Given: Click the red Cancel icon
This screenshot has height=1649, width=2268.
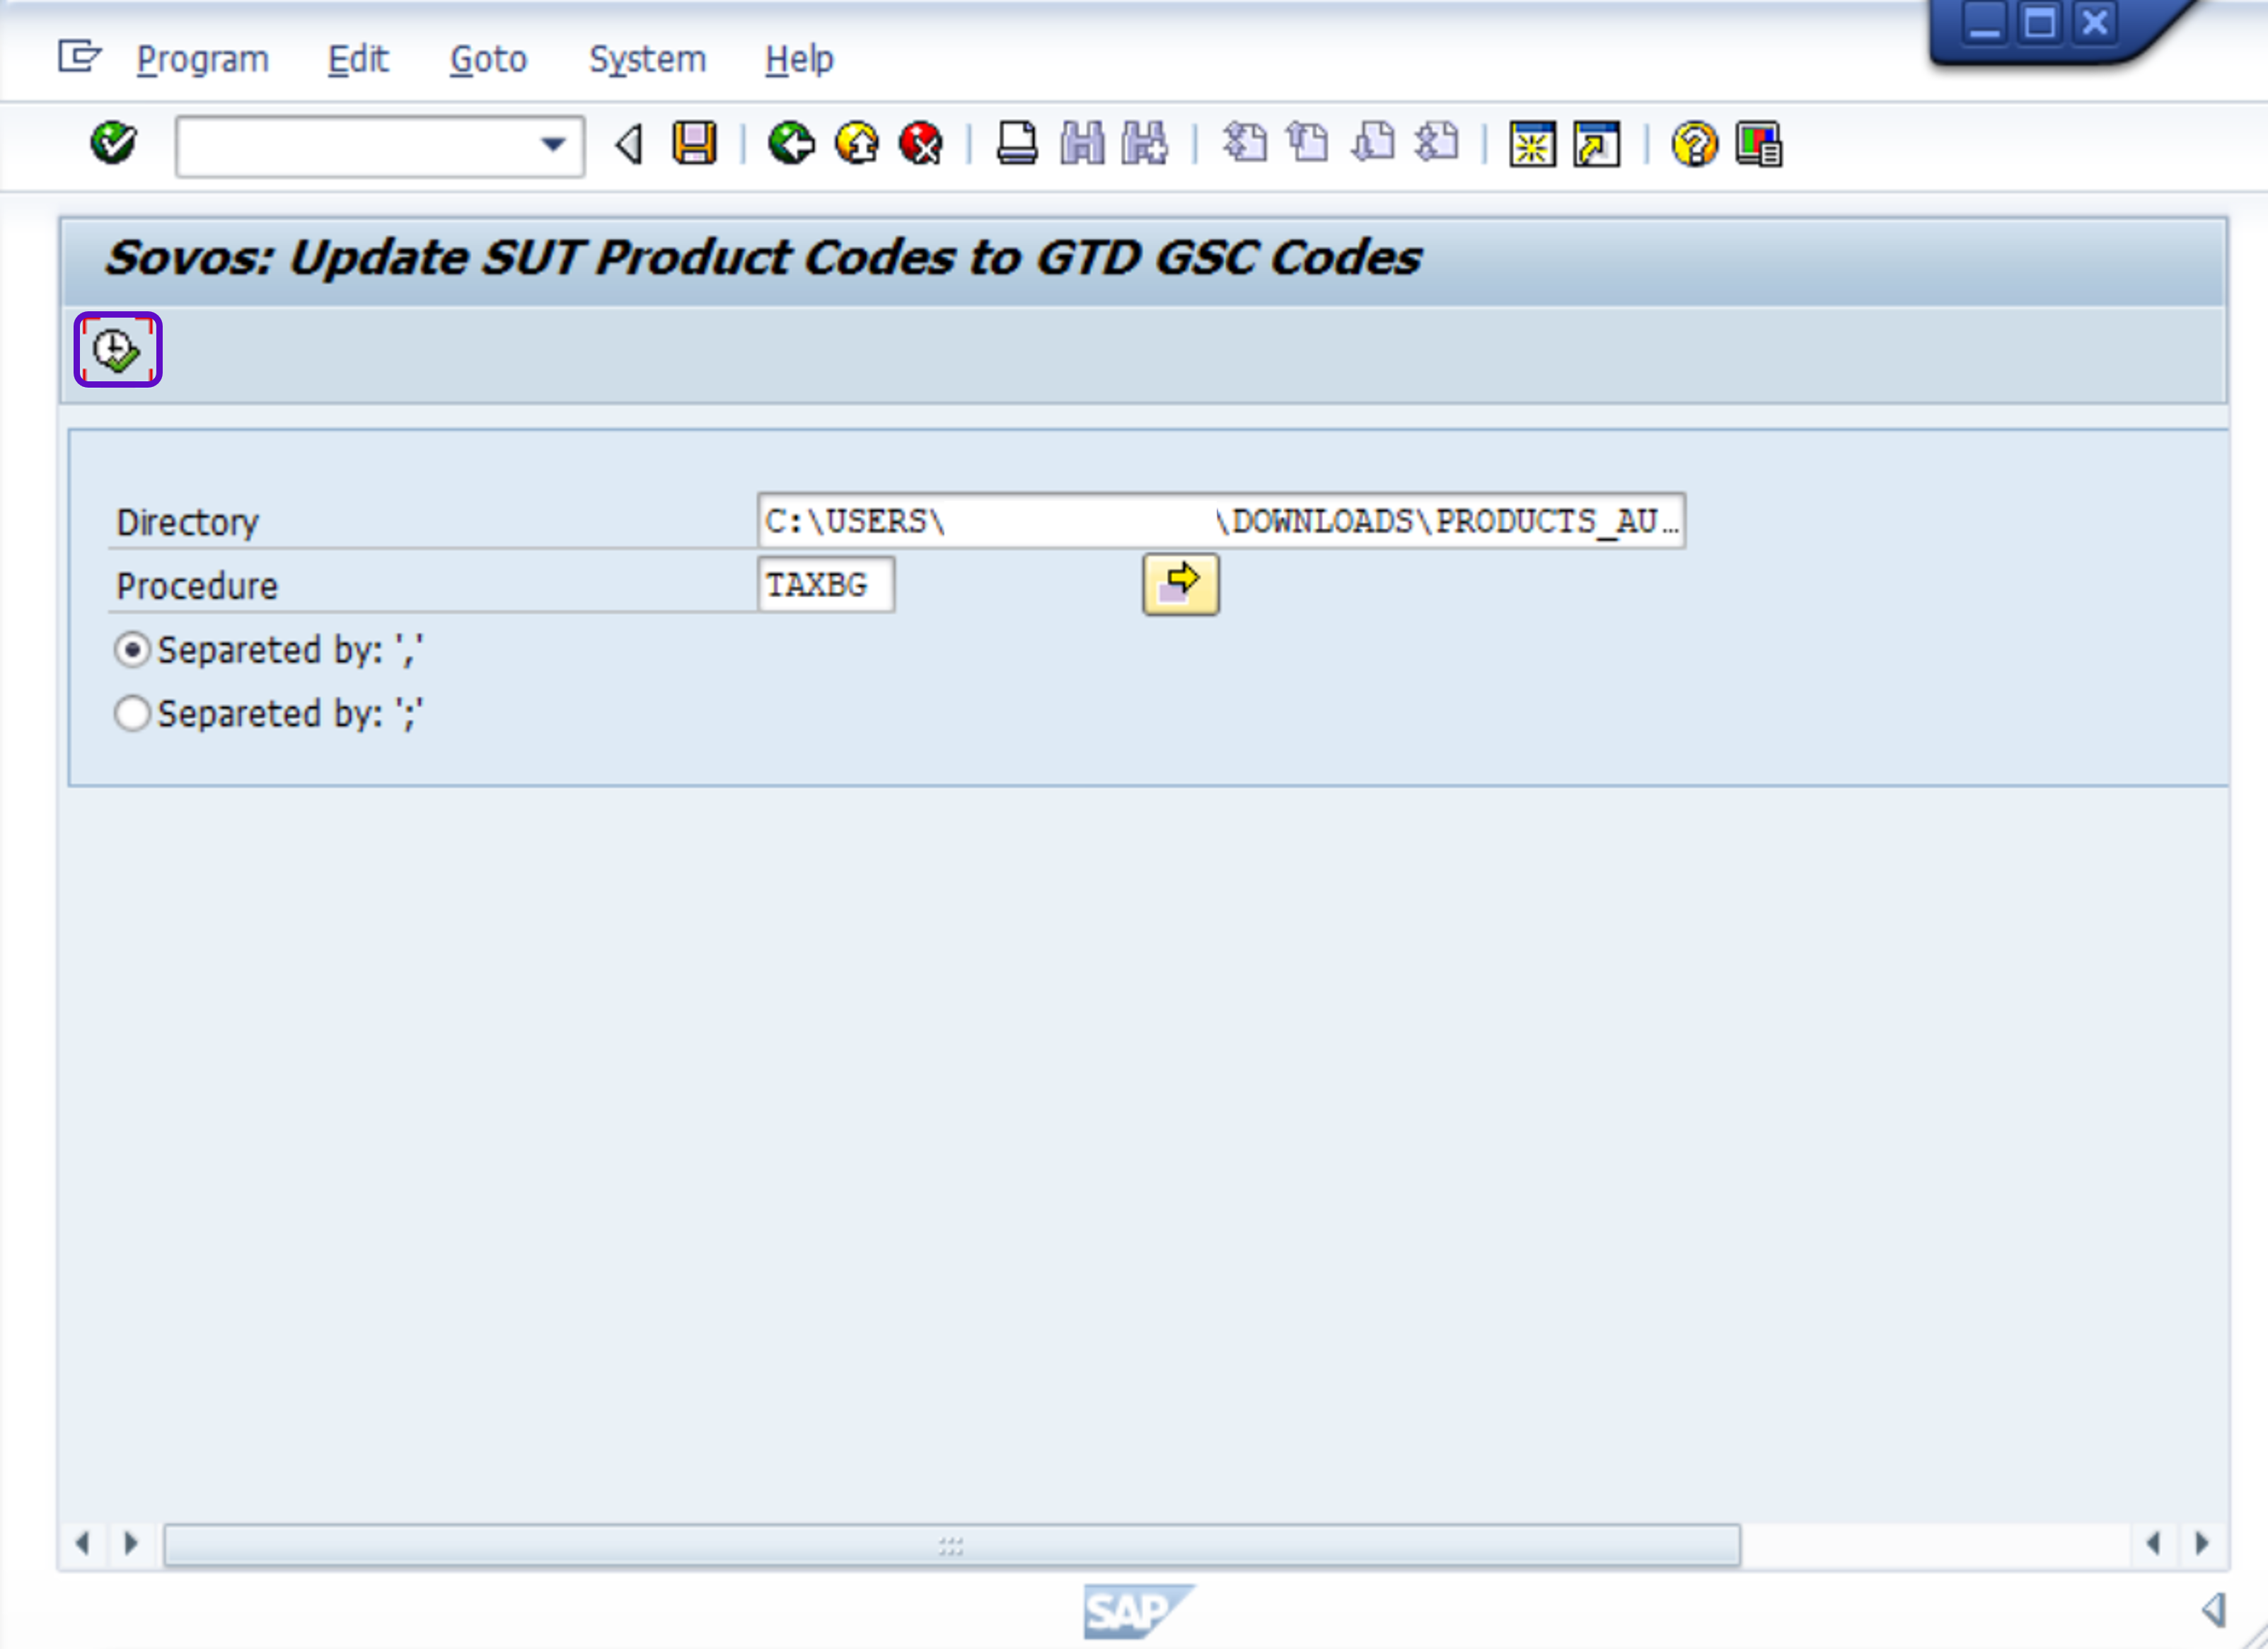Looking at the screenshot, I should point(921,143).
